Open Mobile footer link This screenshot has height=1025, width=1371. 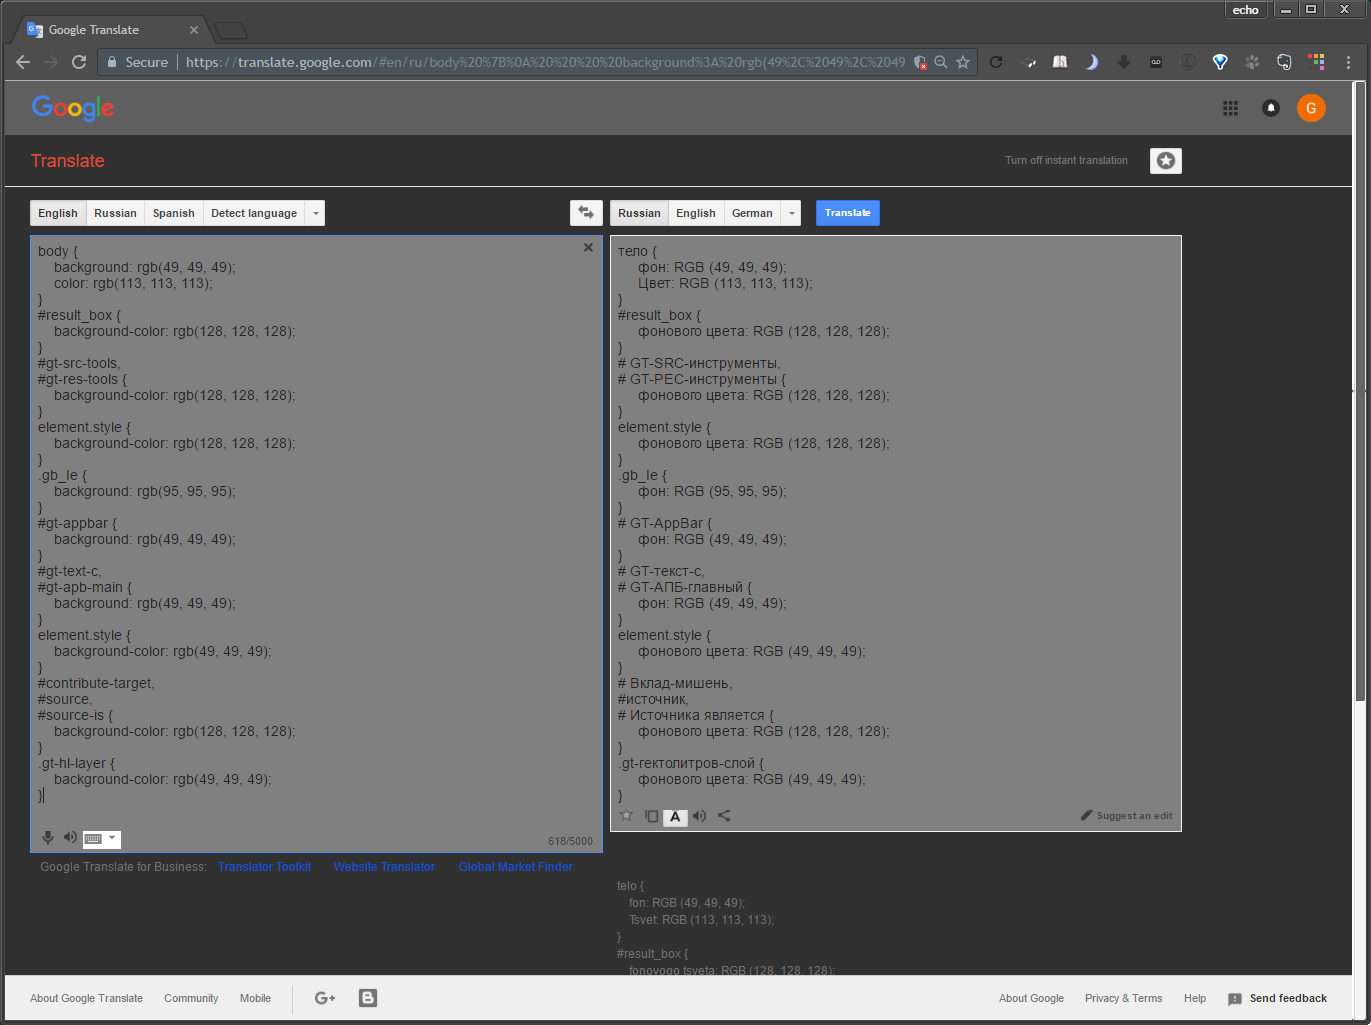(x=255, y=998)
